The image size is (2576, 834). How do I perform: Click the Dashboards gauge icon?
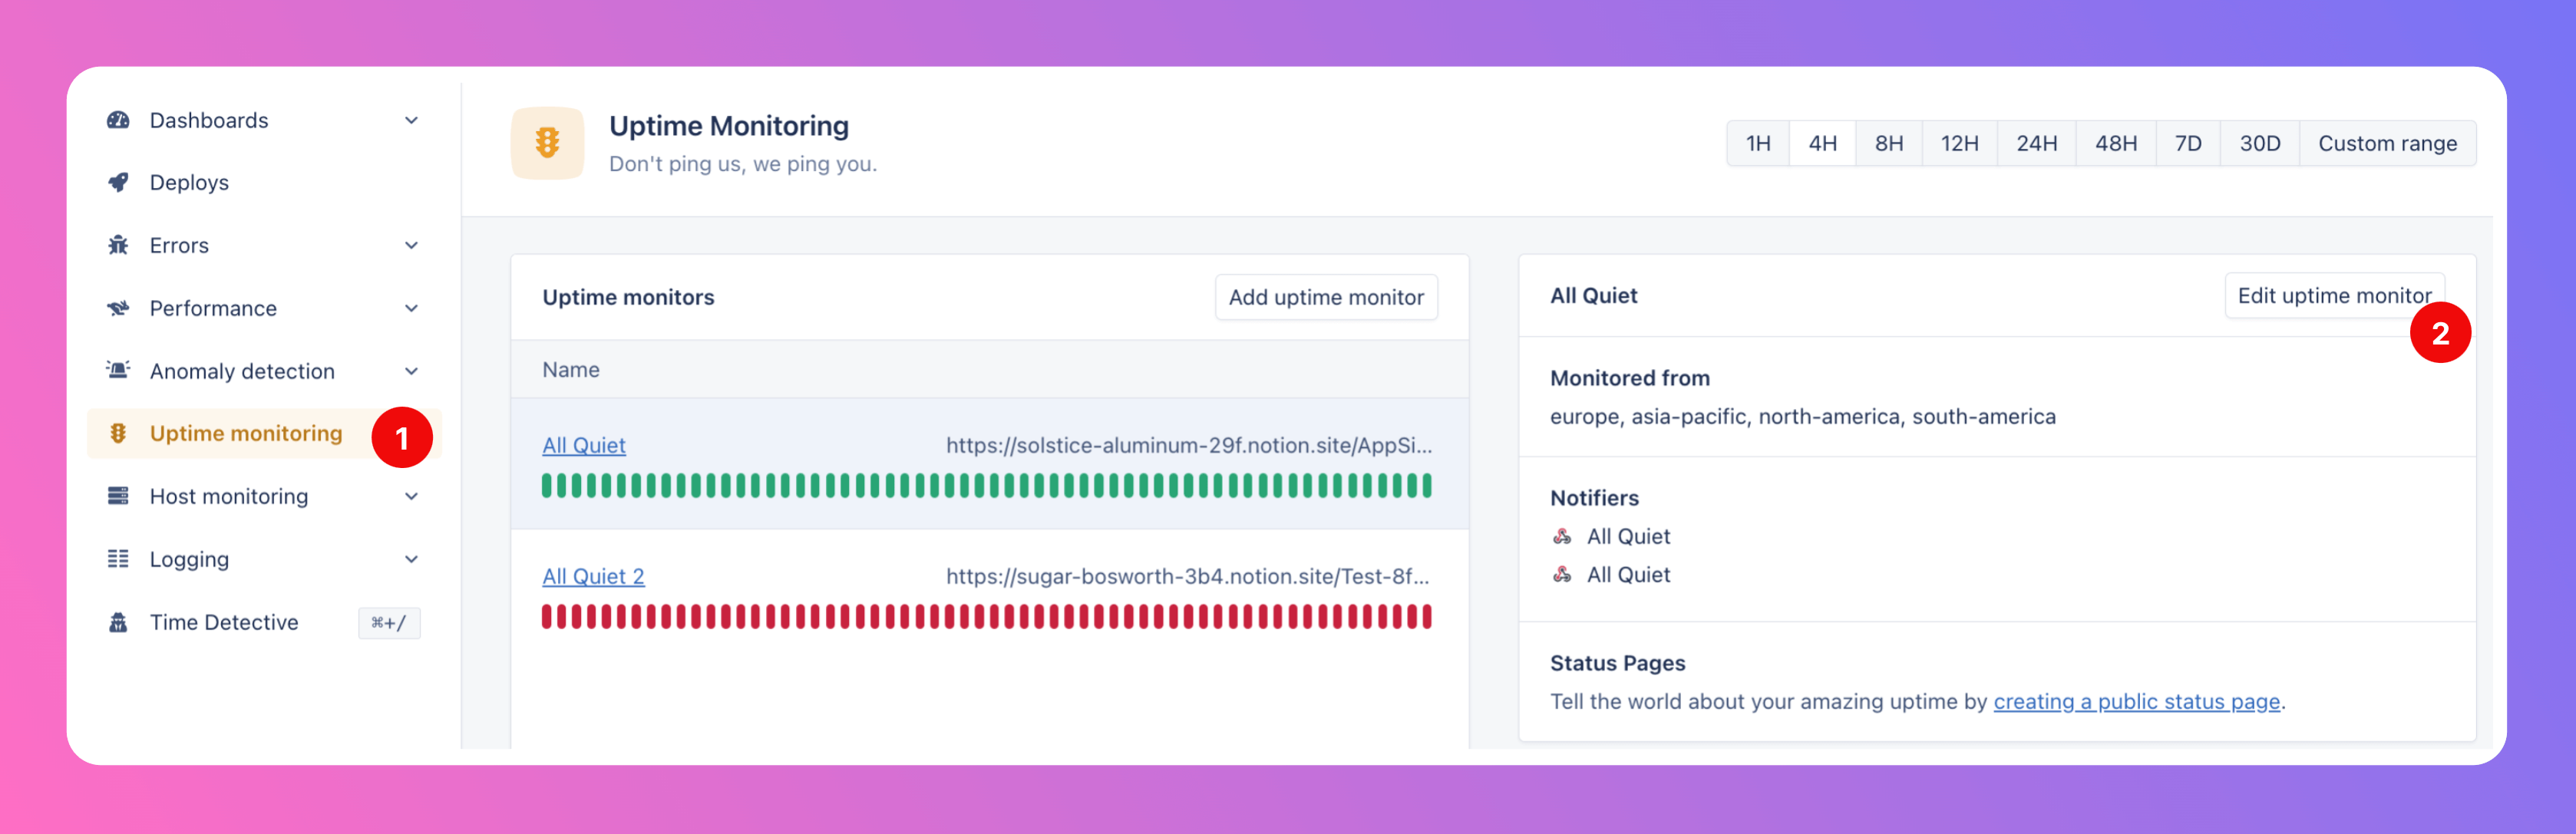point(118,120)
